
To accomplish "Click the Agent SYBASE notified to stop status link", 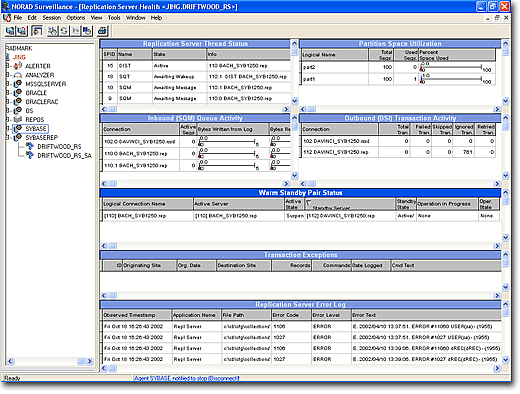I will click(187, 378).
